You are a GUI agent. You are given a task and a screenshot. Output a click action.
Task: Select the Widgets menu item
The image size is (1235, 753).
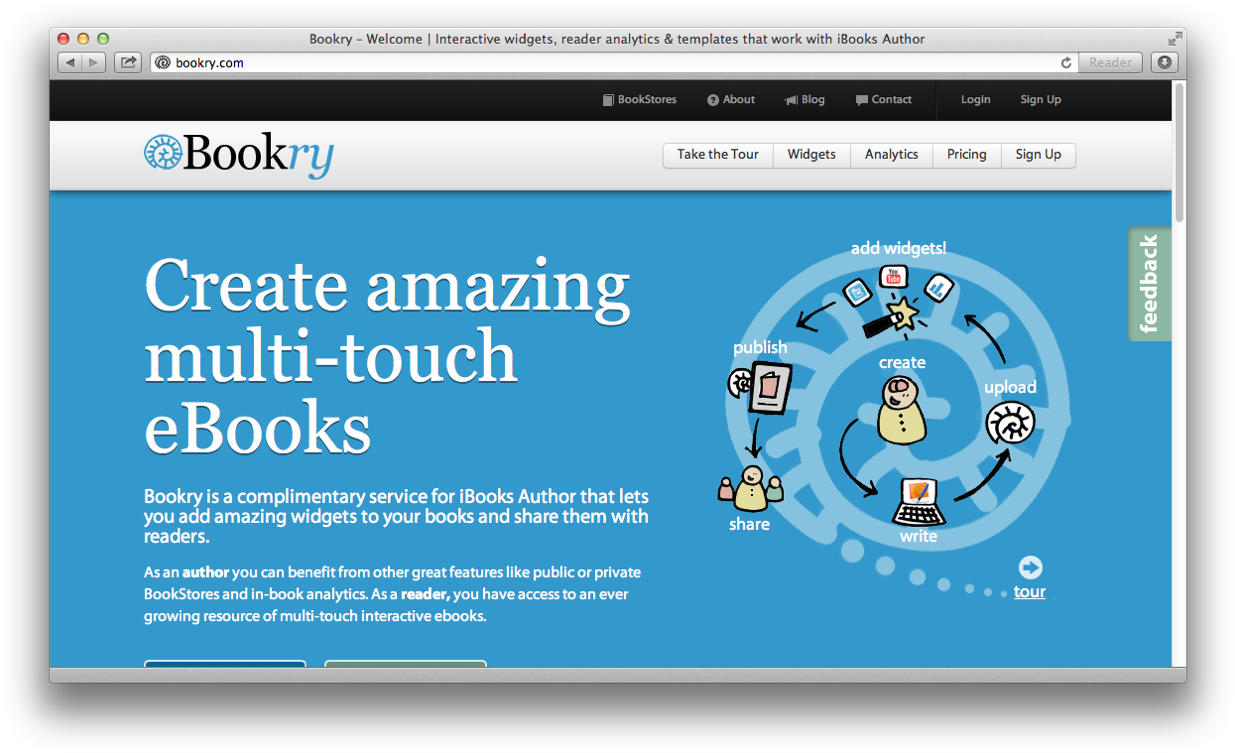click(812, 155)
